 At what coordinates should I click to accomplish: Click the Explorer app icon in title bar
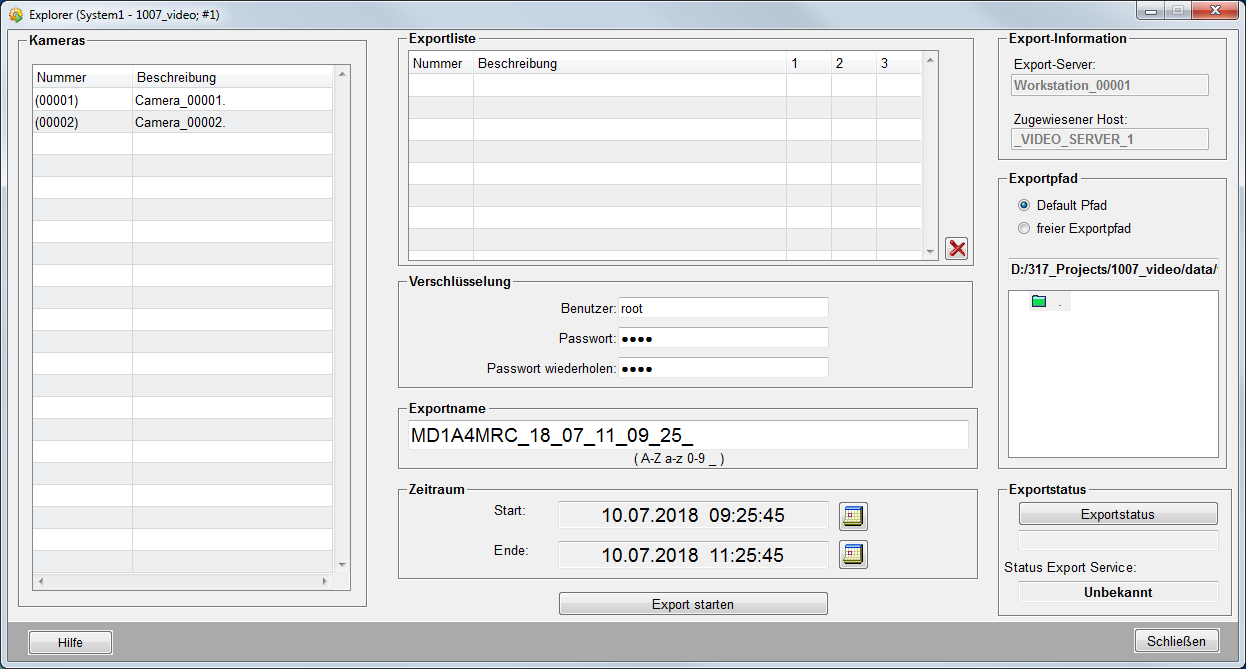16,15
